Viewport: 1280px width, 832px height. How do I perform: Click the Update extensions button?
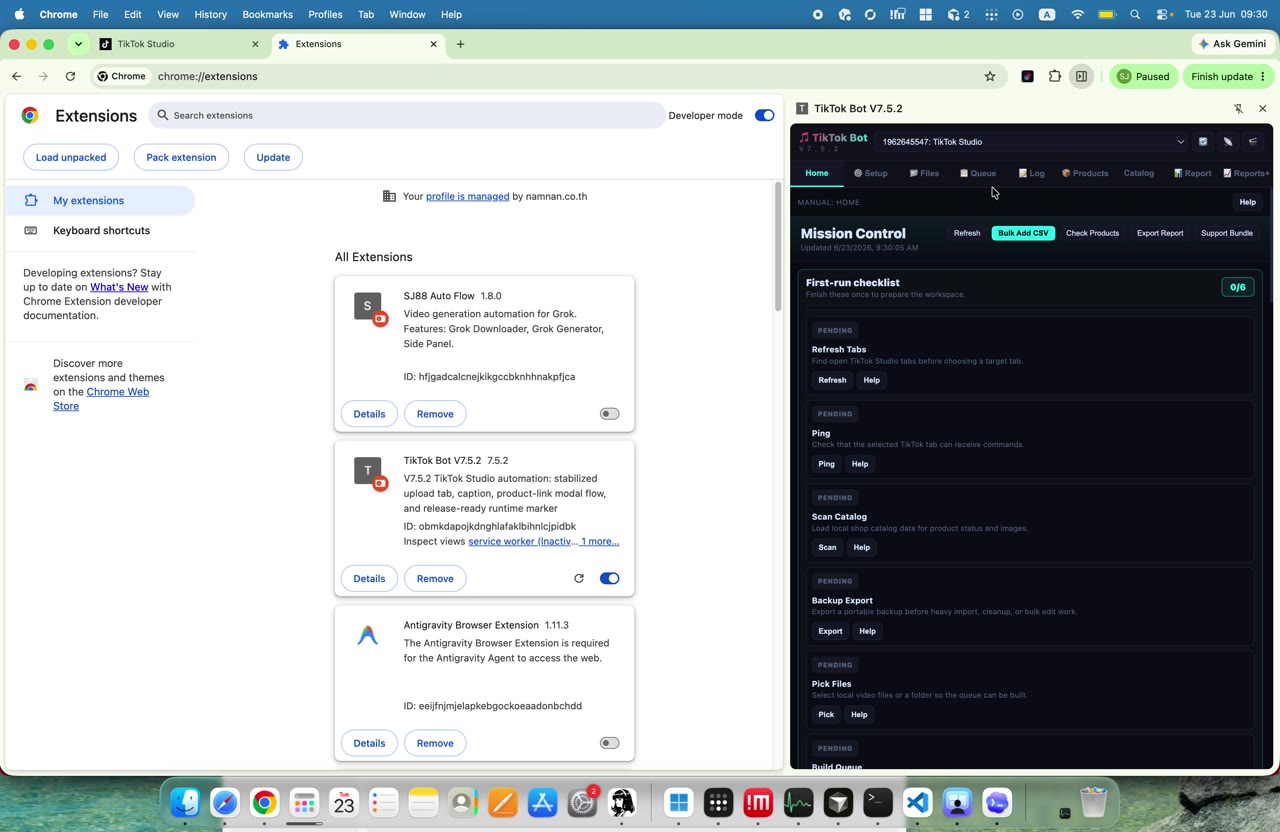[273, 157]
